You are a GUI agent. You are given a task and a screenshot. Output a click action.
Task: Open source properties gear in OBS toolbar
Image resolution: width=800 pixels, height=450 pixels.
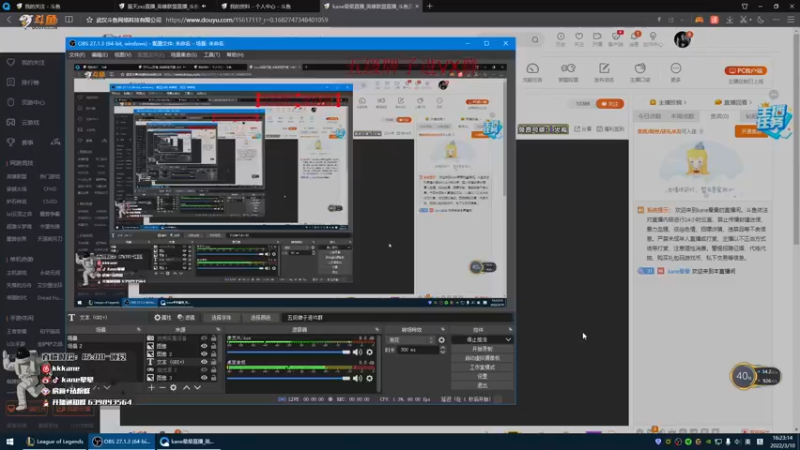click(x=163, y=317)
